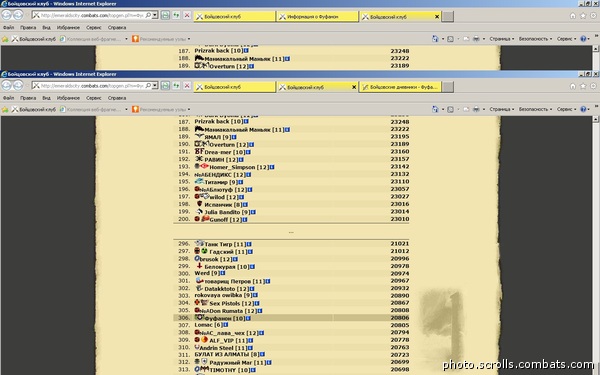This screenshot has width=600, height=375.
Task: Open player link БУЛАТ ИЗ АЛМАТЫ [8]
Action: [x=227, y=354]
